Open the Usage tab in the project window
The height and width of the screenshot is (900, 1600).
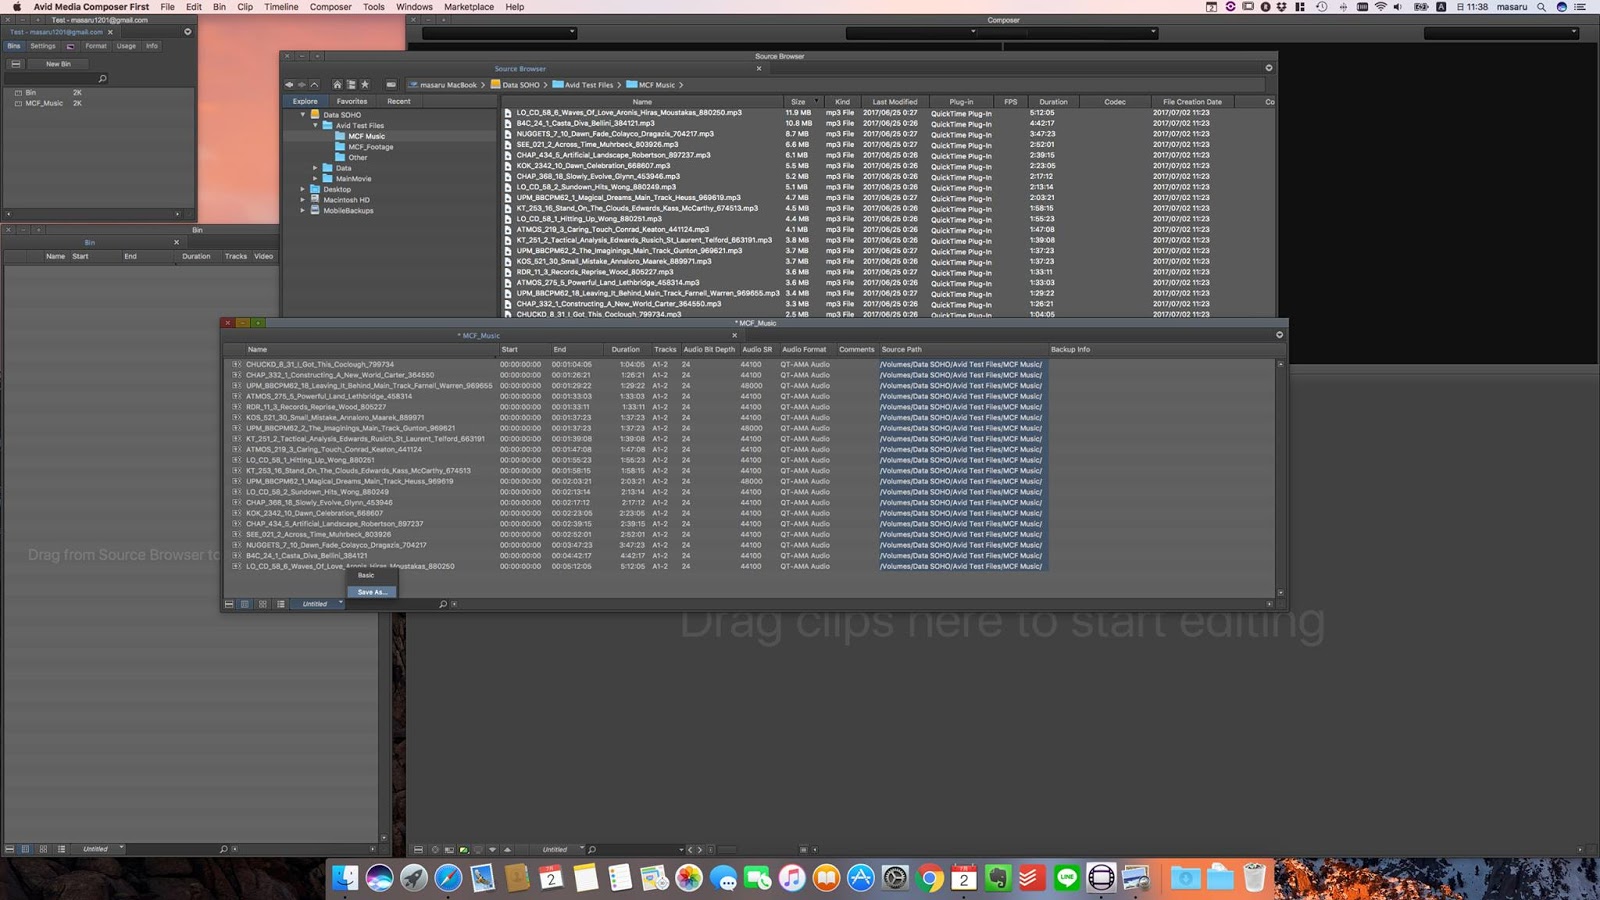(126, 46)
